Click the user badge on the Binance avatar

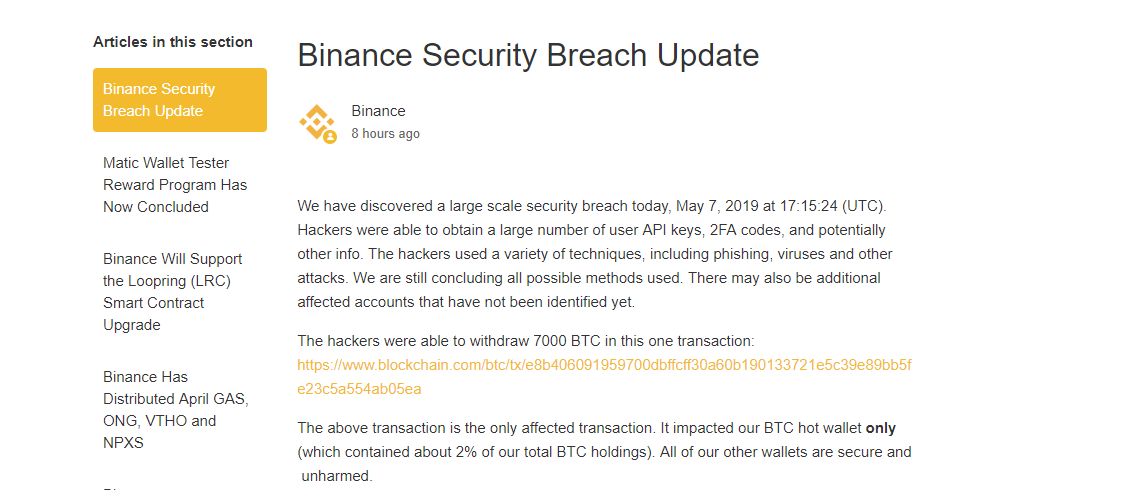tap(330, 136)
